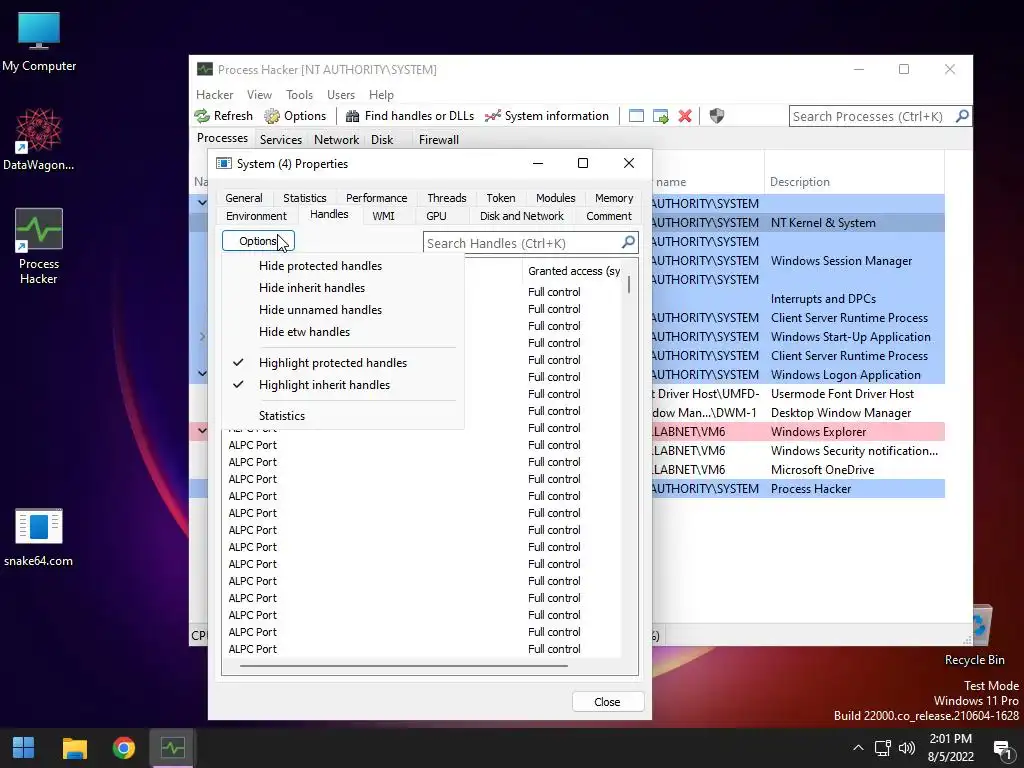The image size is (1024, 768).
Task: Click System Properties window title icon
Action: (x=223, y=163)
